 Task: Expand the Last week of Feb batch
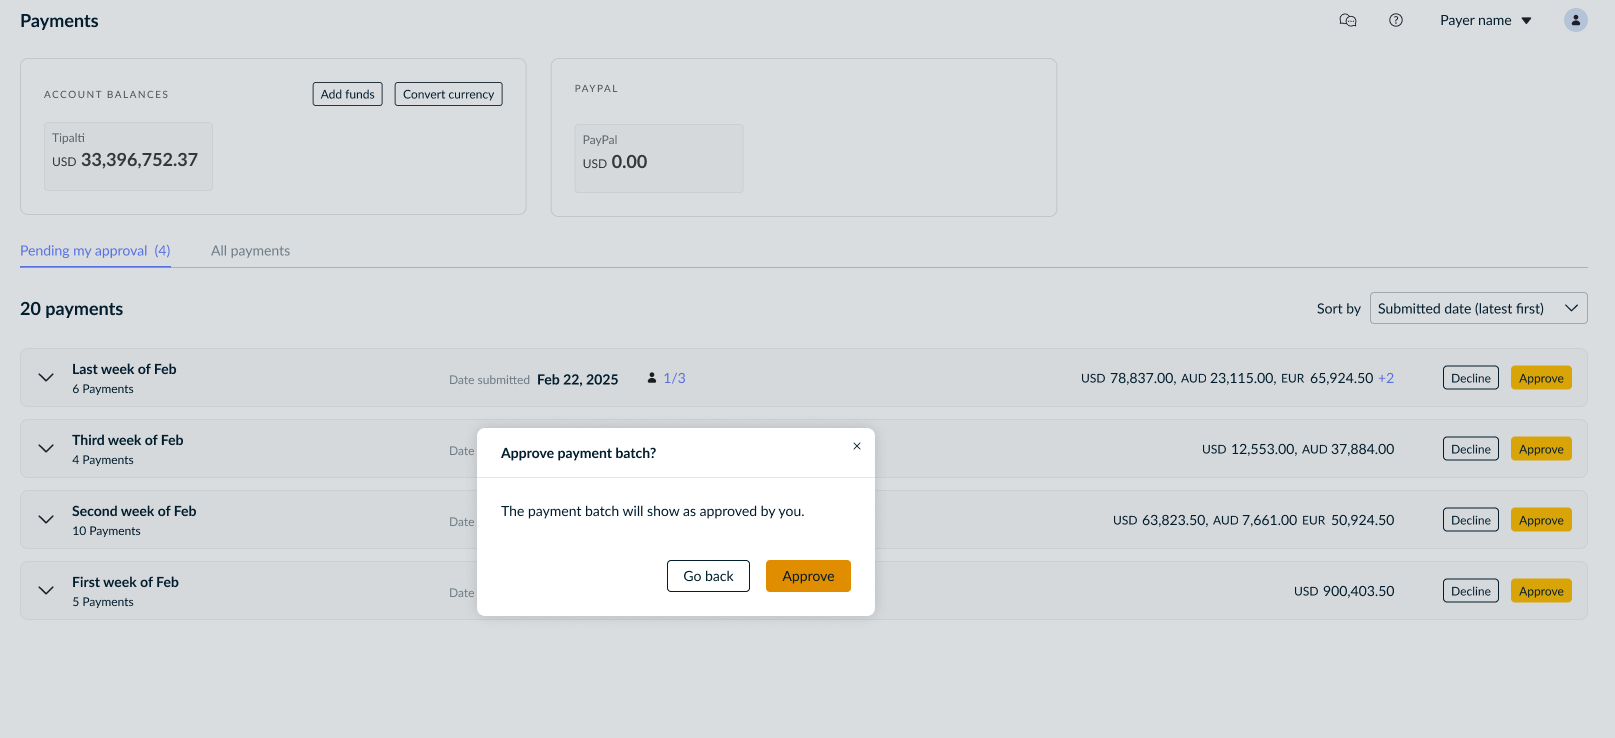coord(46,378)
